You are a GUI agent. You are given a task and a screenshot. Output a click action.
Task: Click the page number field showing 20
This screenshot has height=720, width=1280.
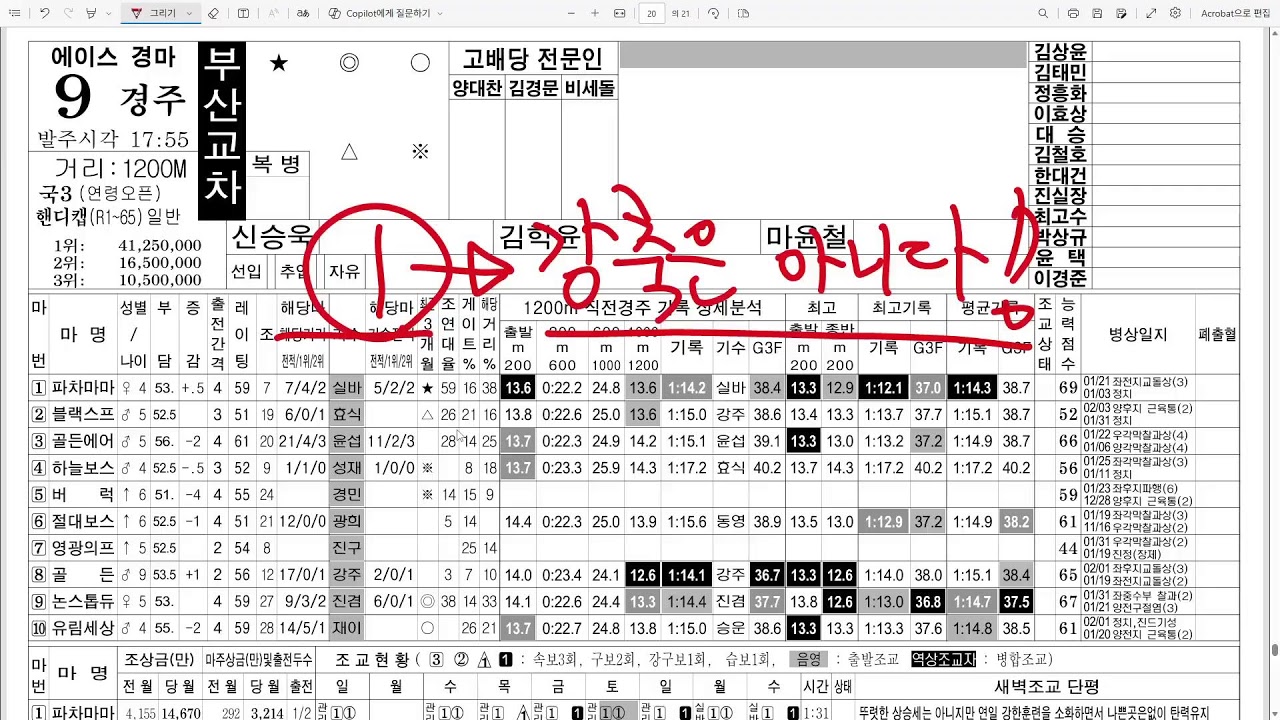coord(652,13)
